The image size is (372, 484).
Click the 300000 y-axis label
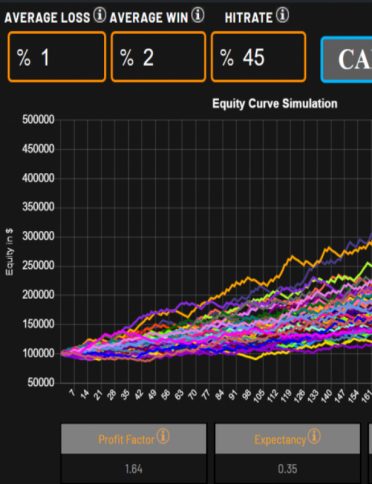pyautogui.click(x=38, y=236)
